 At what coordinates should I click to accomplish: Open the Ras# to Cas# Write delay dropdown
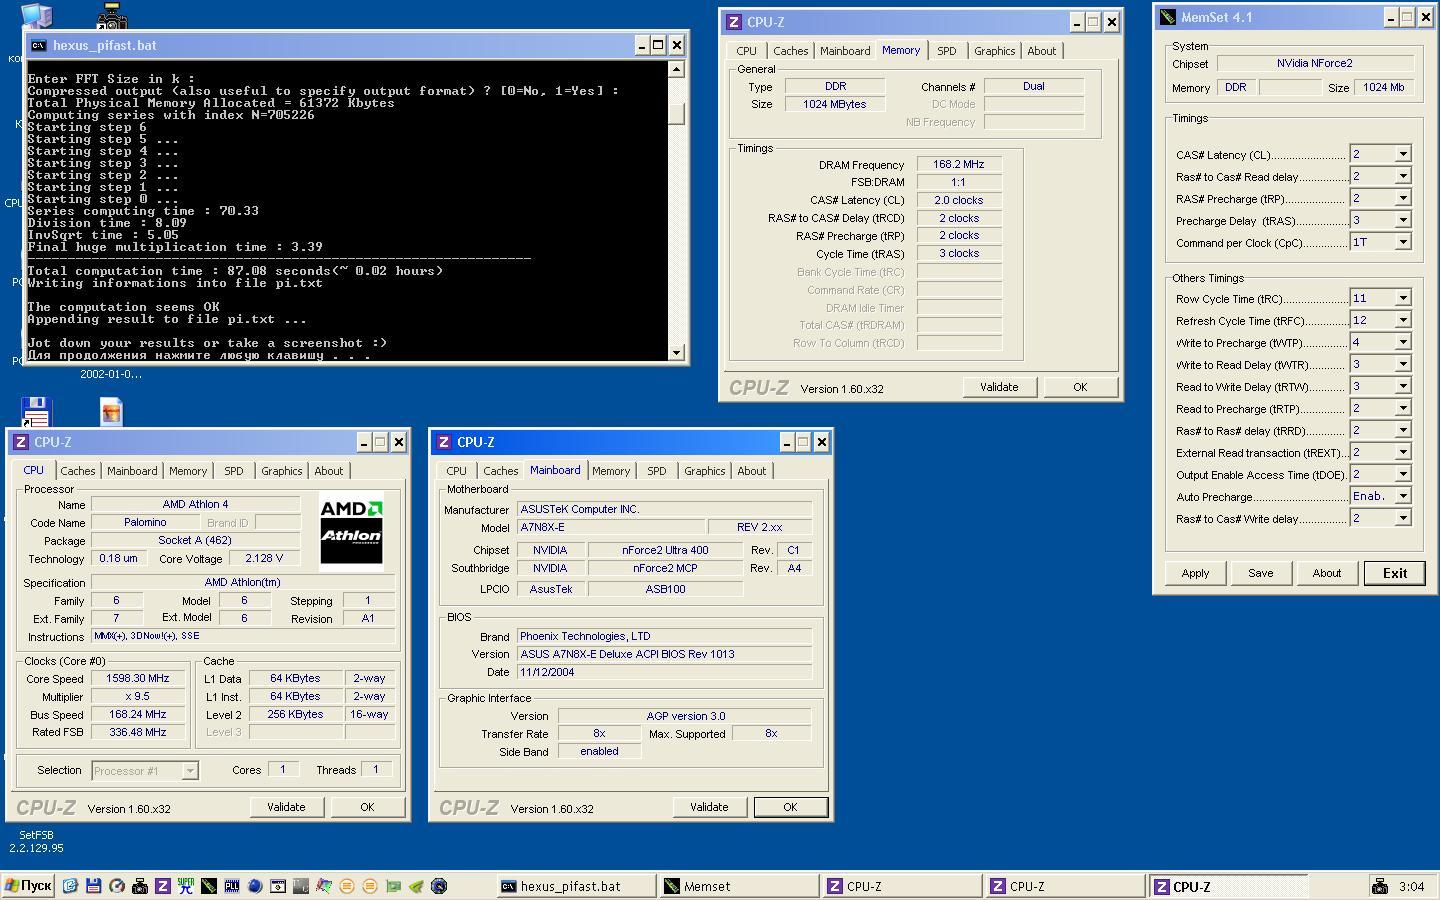click(1403, 518)
